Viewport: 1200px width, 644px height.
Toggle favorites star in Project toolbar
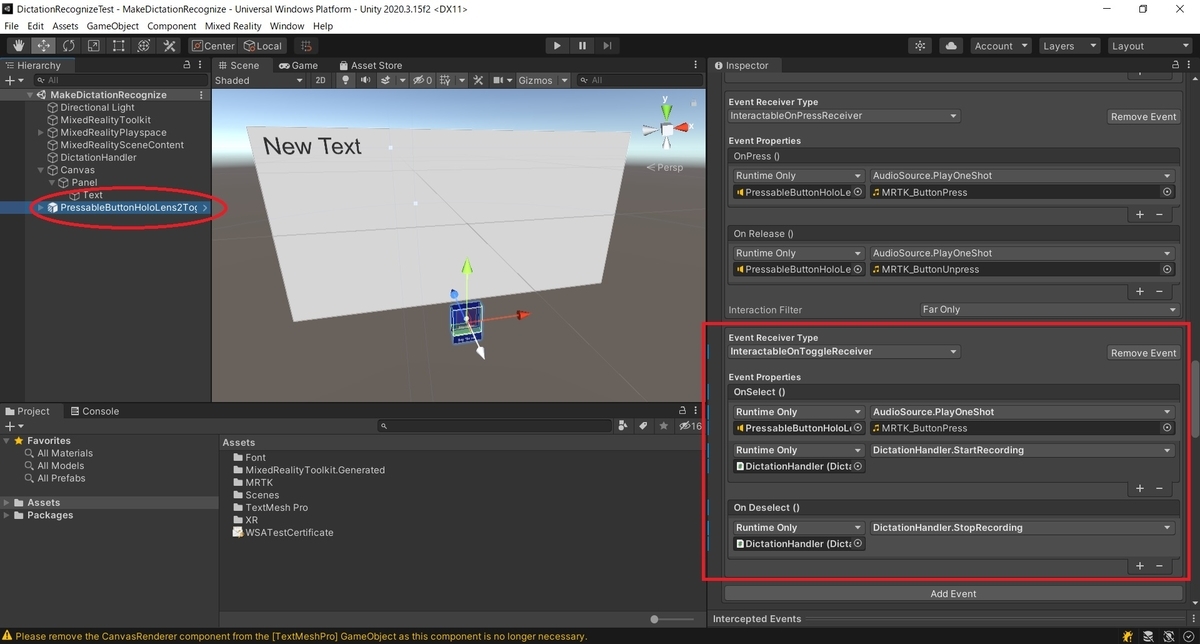click(x=664, y=426)
